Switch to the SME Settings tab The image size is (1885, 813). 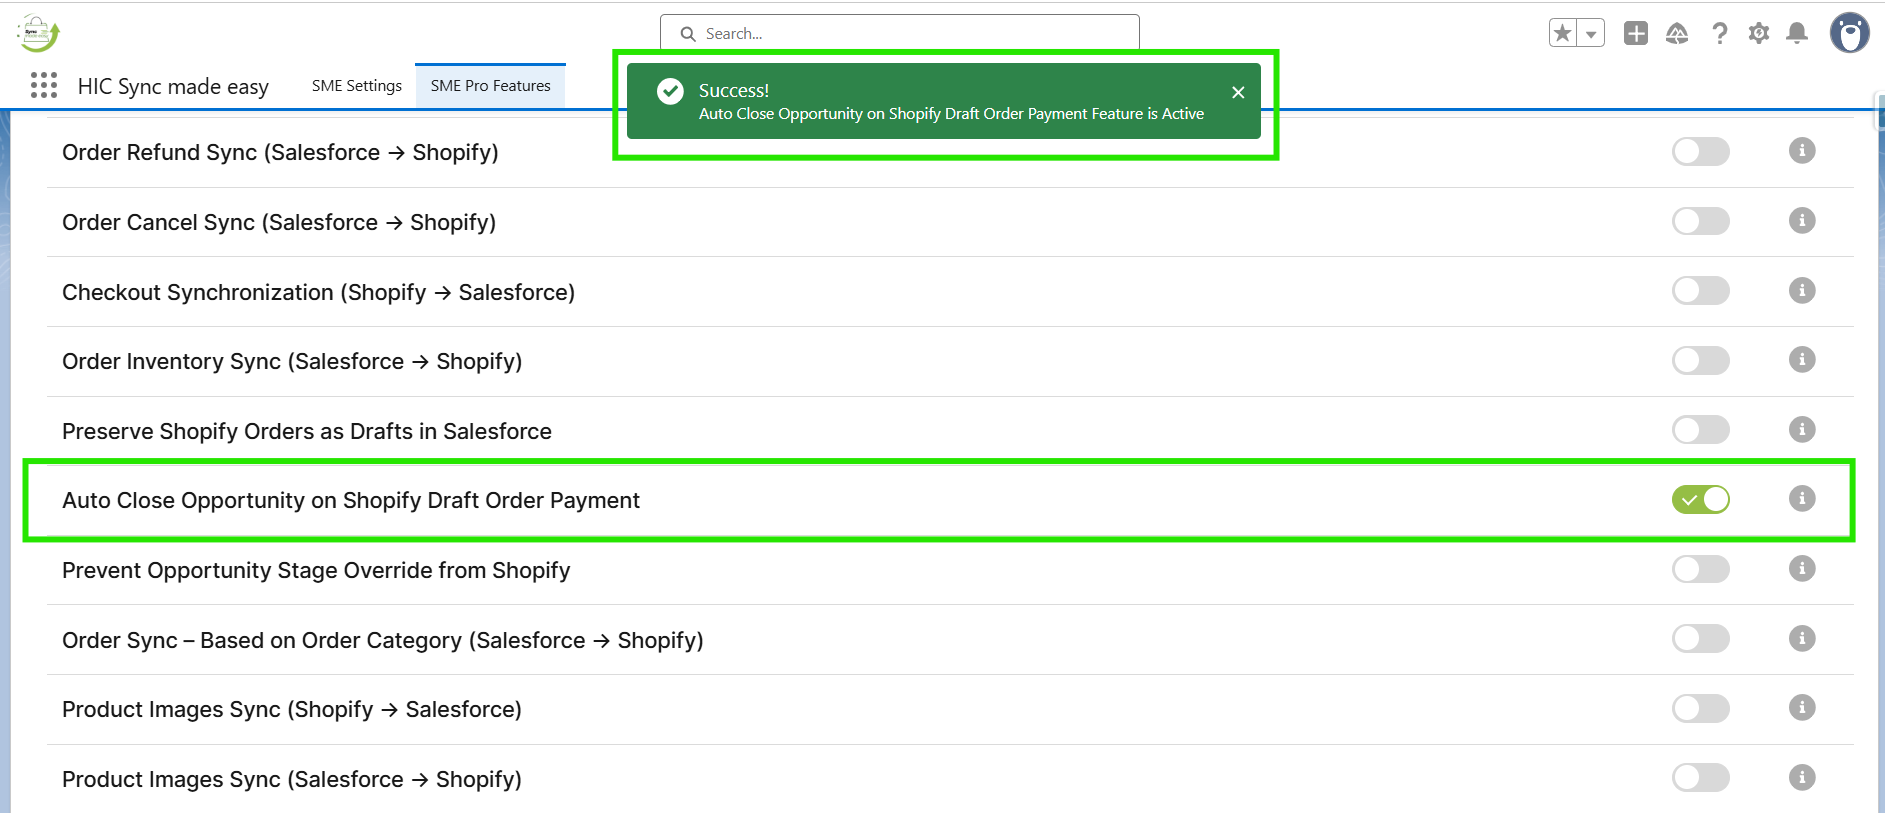[357, 86]
